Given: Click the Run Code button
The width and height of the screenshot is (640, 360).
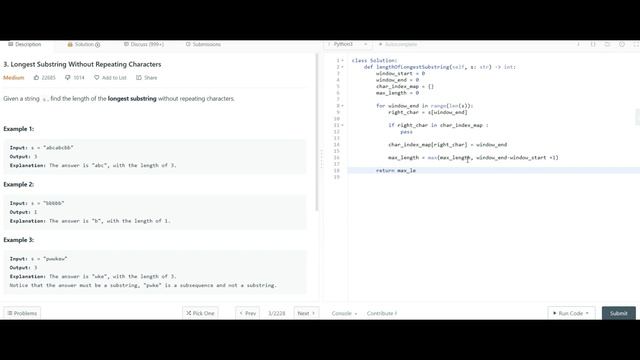Looking at the screenshot, I should tap(571, 313).
